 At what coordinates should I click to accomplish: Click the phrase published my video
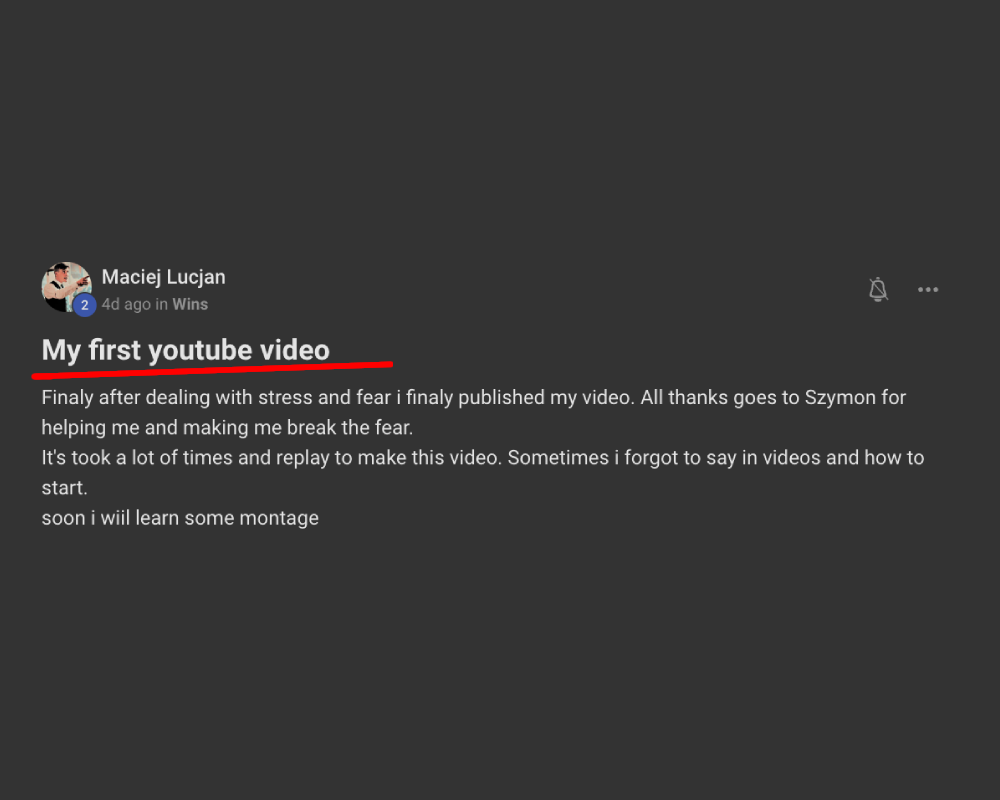545,397
